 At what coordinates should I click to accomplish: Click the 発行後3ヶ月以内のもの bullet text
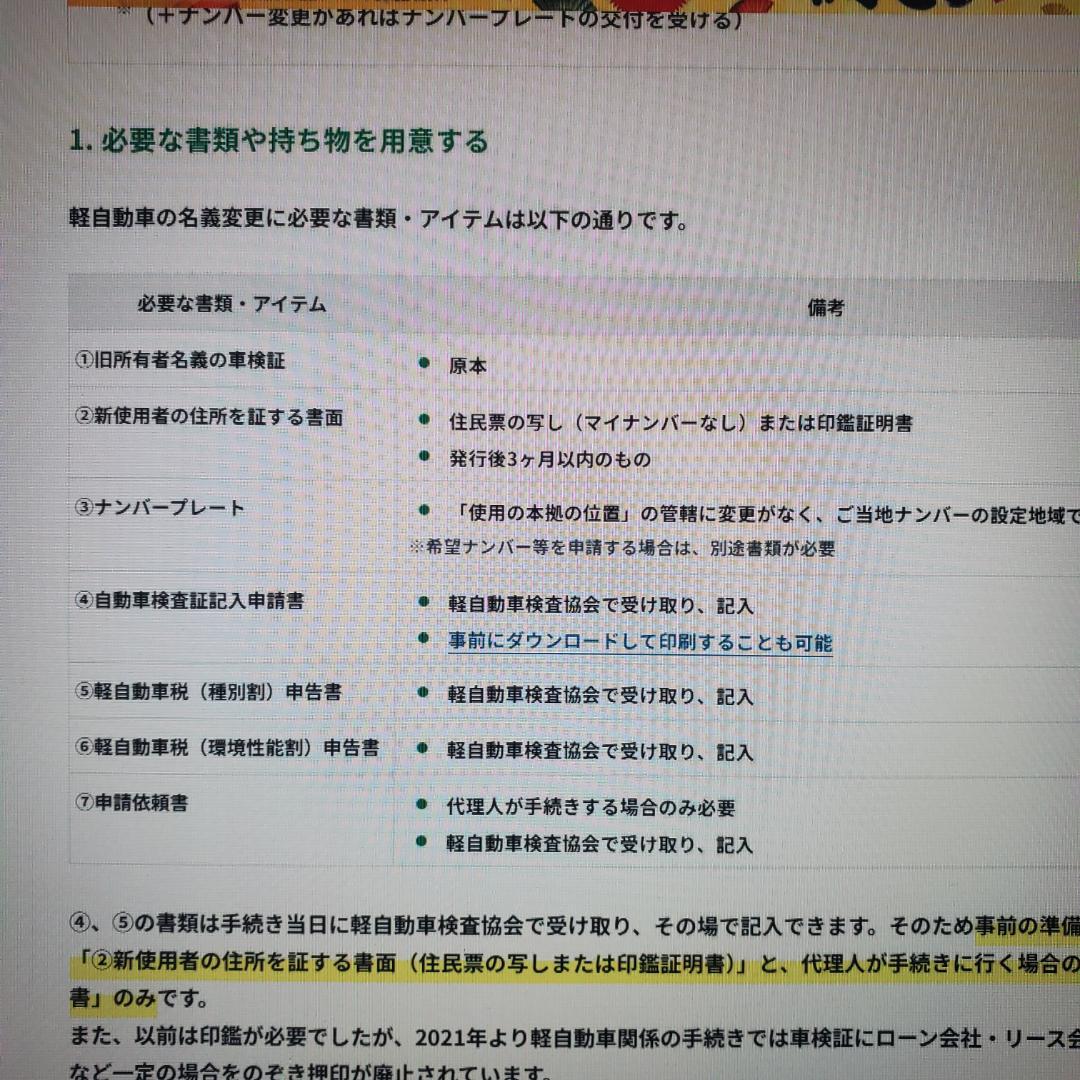(x=549, y=460)
